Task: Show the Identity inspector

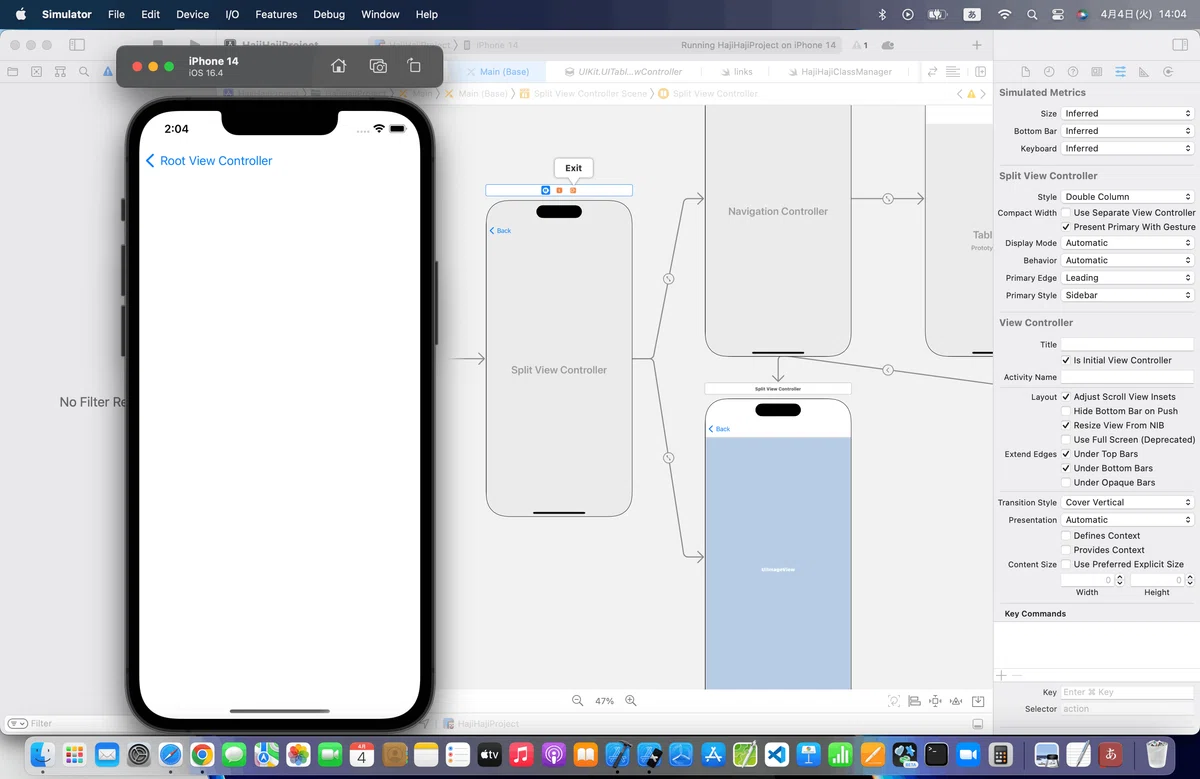Action: [1097, 72]
